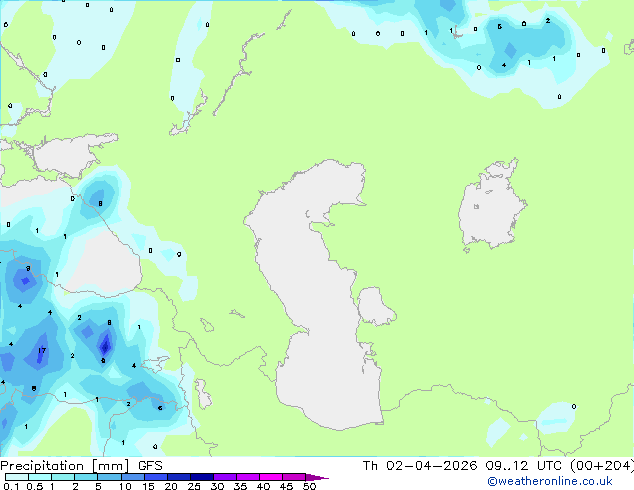Click the date 'Th 02-04-2026'
The image size is (634, 490).
[420, 466]
